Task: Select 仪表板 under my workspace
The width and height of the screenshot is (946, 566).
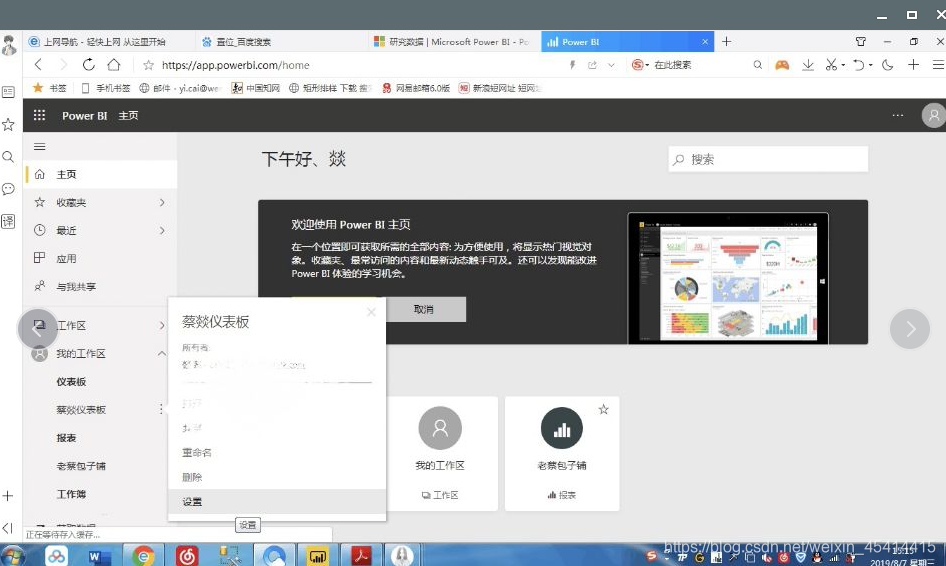Action: [x=71, y=381]
